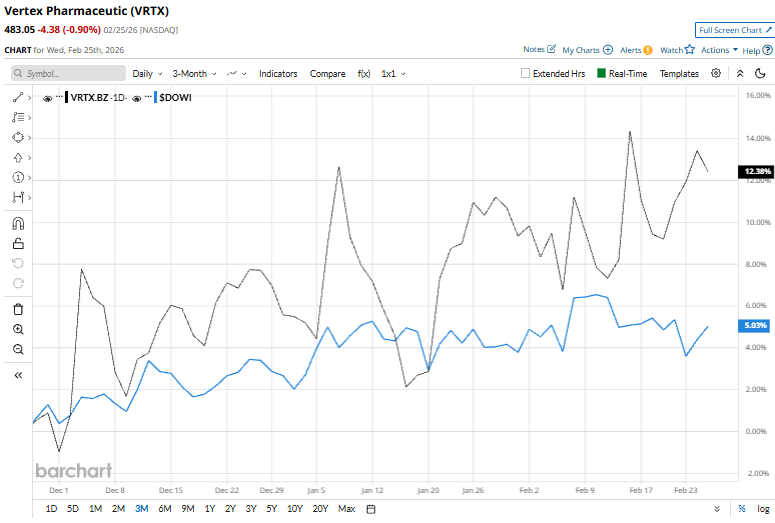Click the Alerts link
Image resolution: width=775 pixels, height=523 pixels.
pyautogui.click(x=631, y=50)
